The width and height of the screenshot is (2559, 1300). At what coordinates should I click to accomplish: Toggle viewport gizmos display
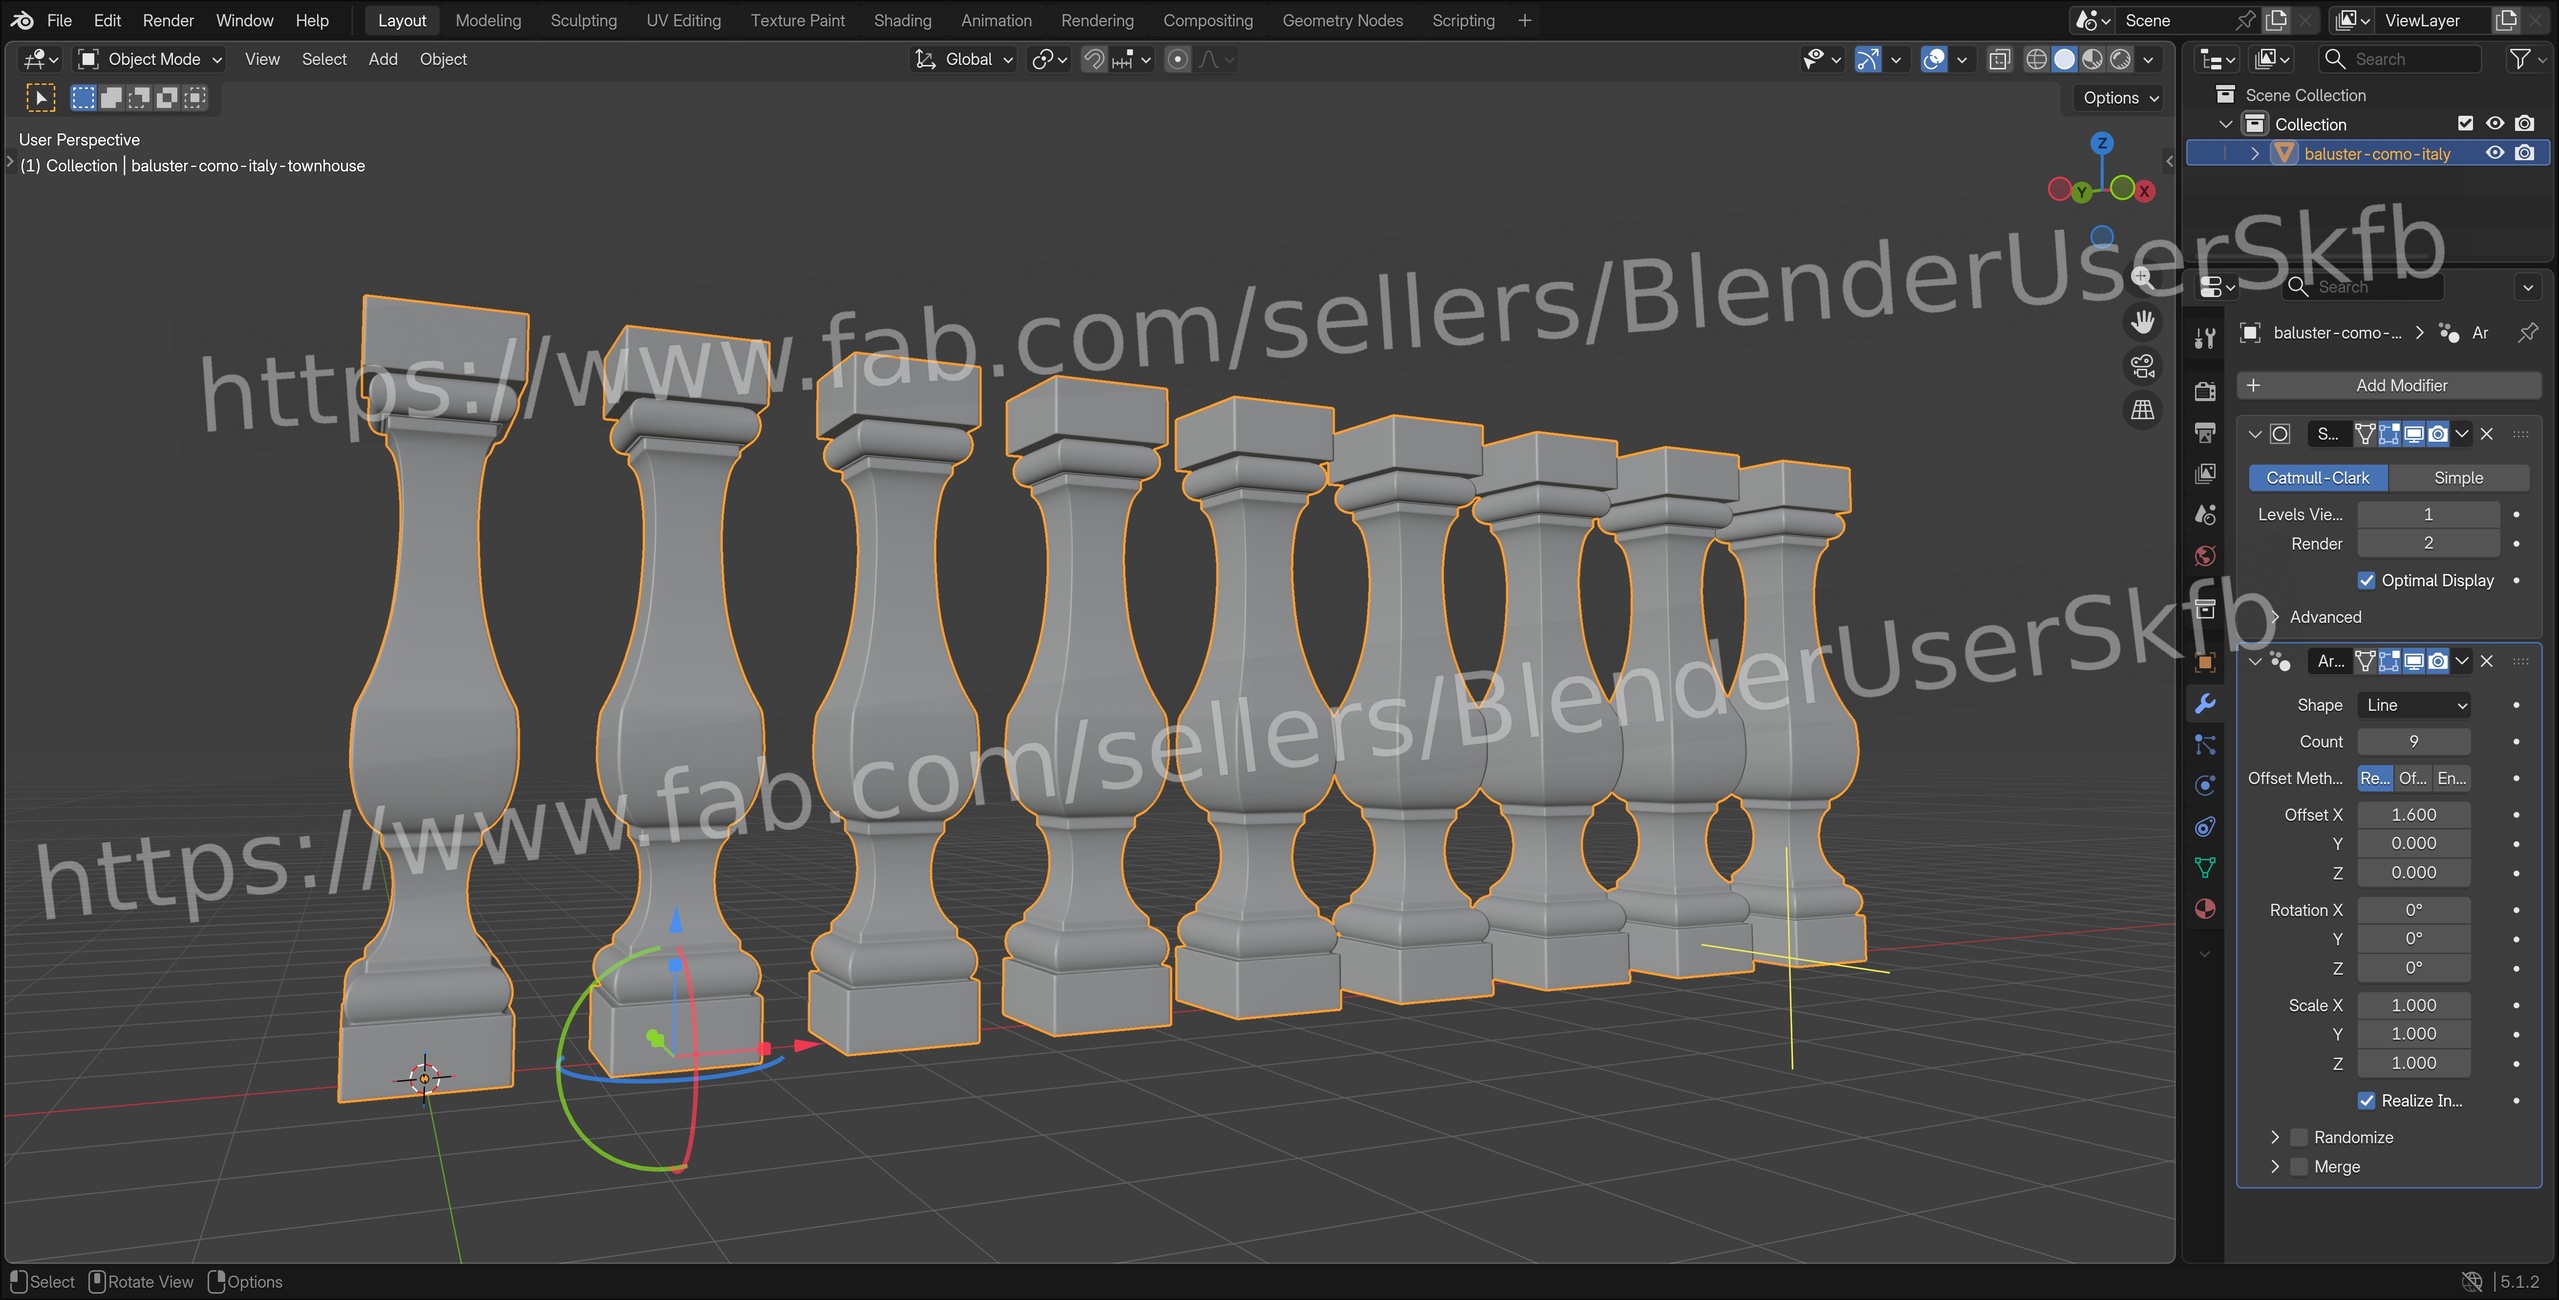tap(1867, 59)
